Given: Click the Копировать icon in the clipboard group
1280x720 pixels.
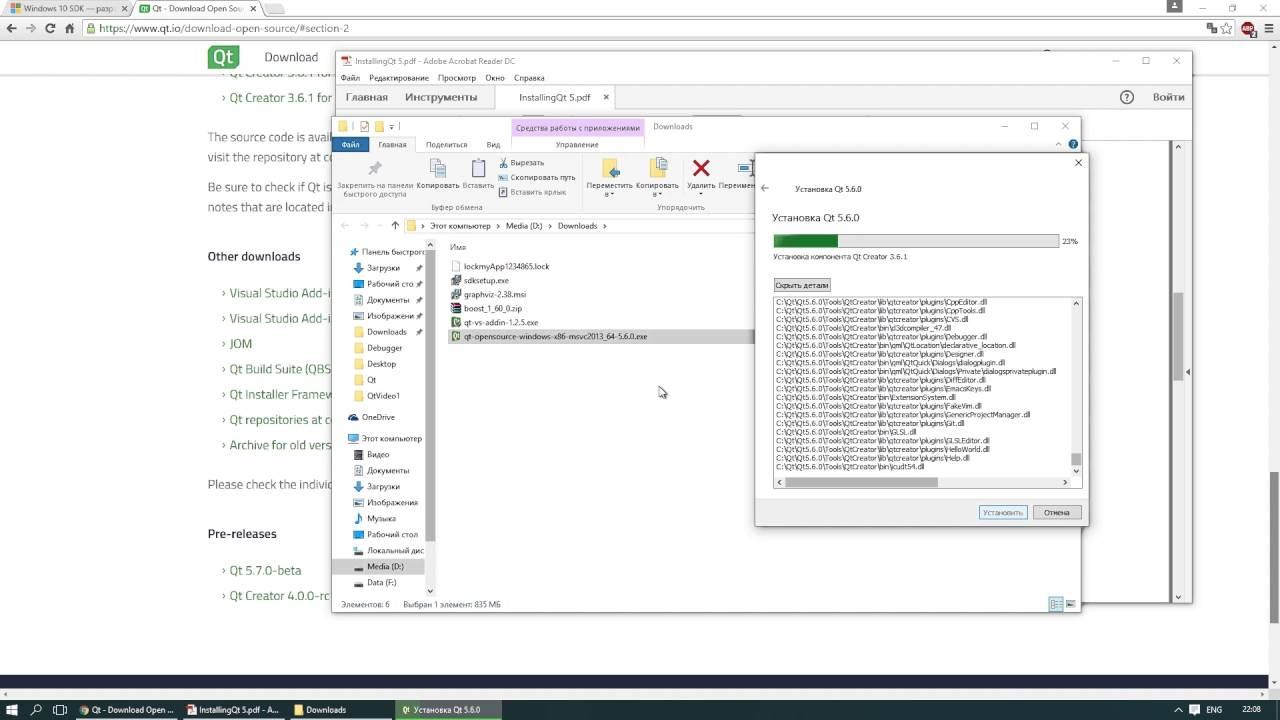Looking at the screenshot, I should 438,168.
